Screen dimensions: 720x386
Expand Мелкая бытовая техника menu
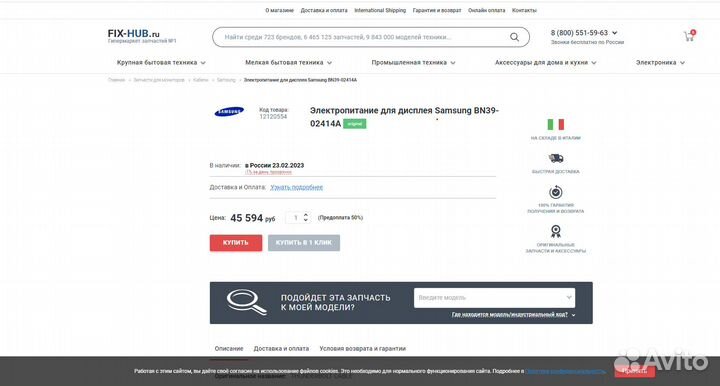point(288,62)
